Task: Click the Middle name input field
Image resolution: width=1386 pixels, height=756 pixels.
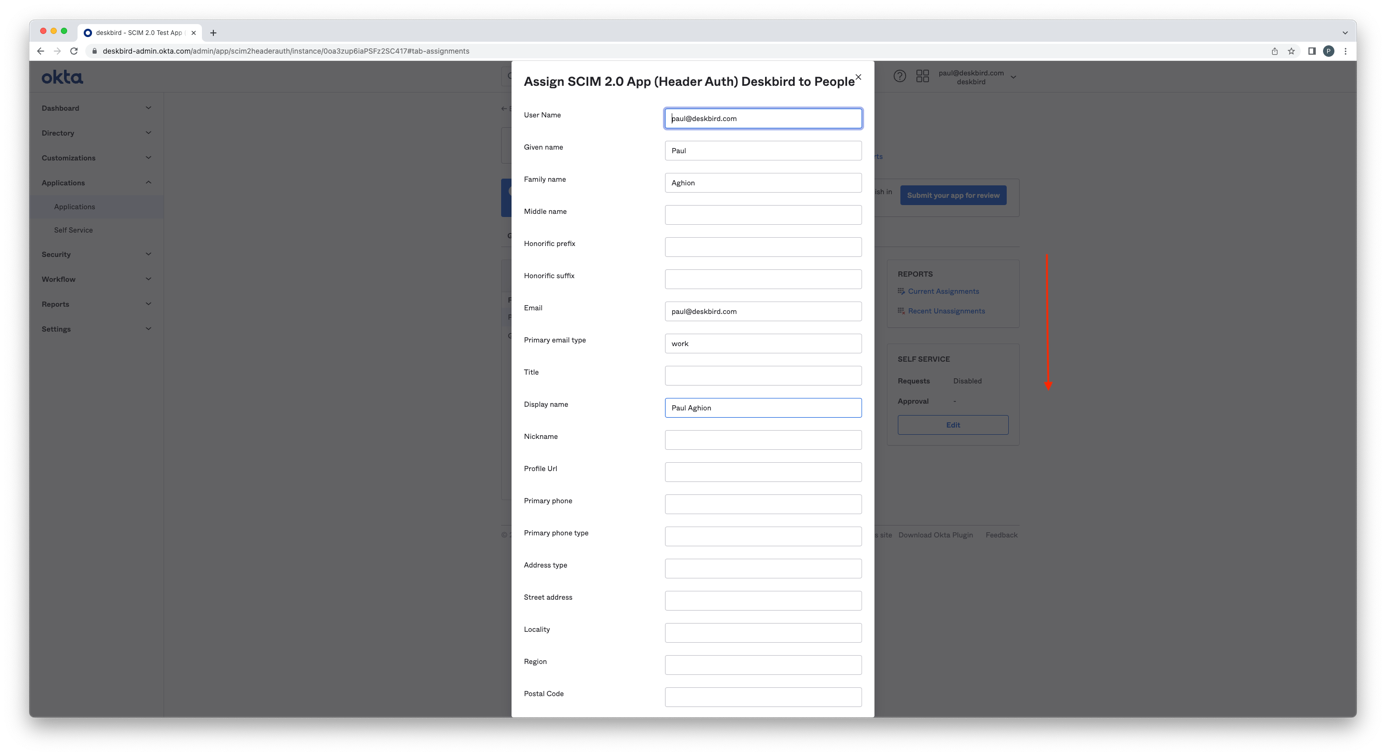Action: click(763, 215)
